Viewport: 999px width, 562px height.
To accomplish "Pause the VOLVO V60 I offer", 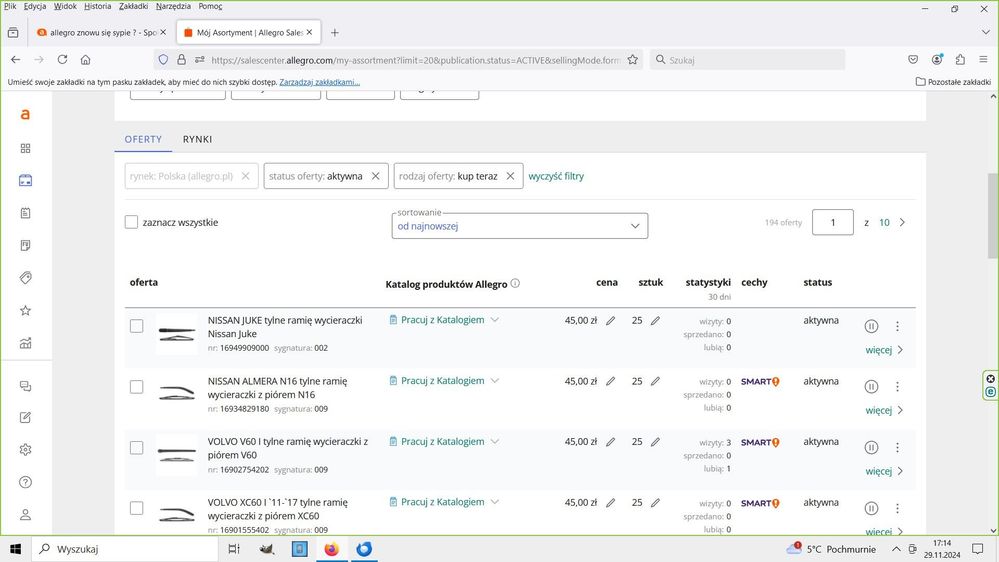I will pyautogui.click(x=871, y=447).
